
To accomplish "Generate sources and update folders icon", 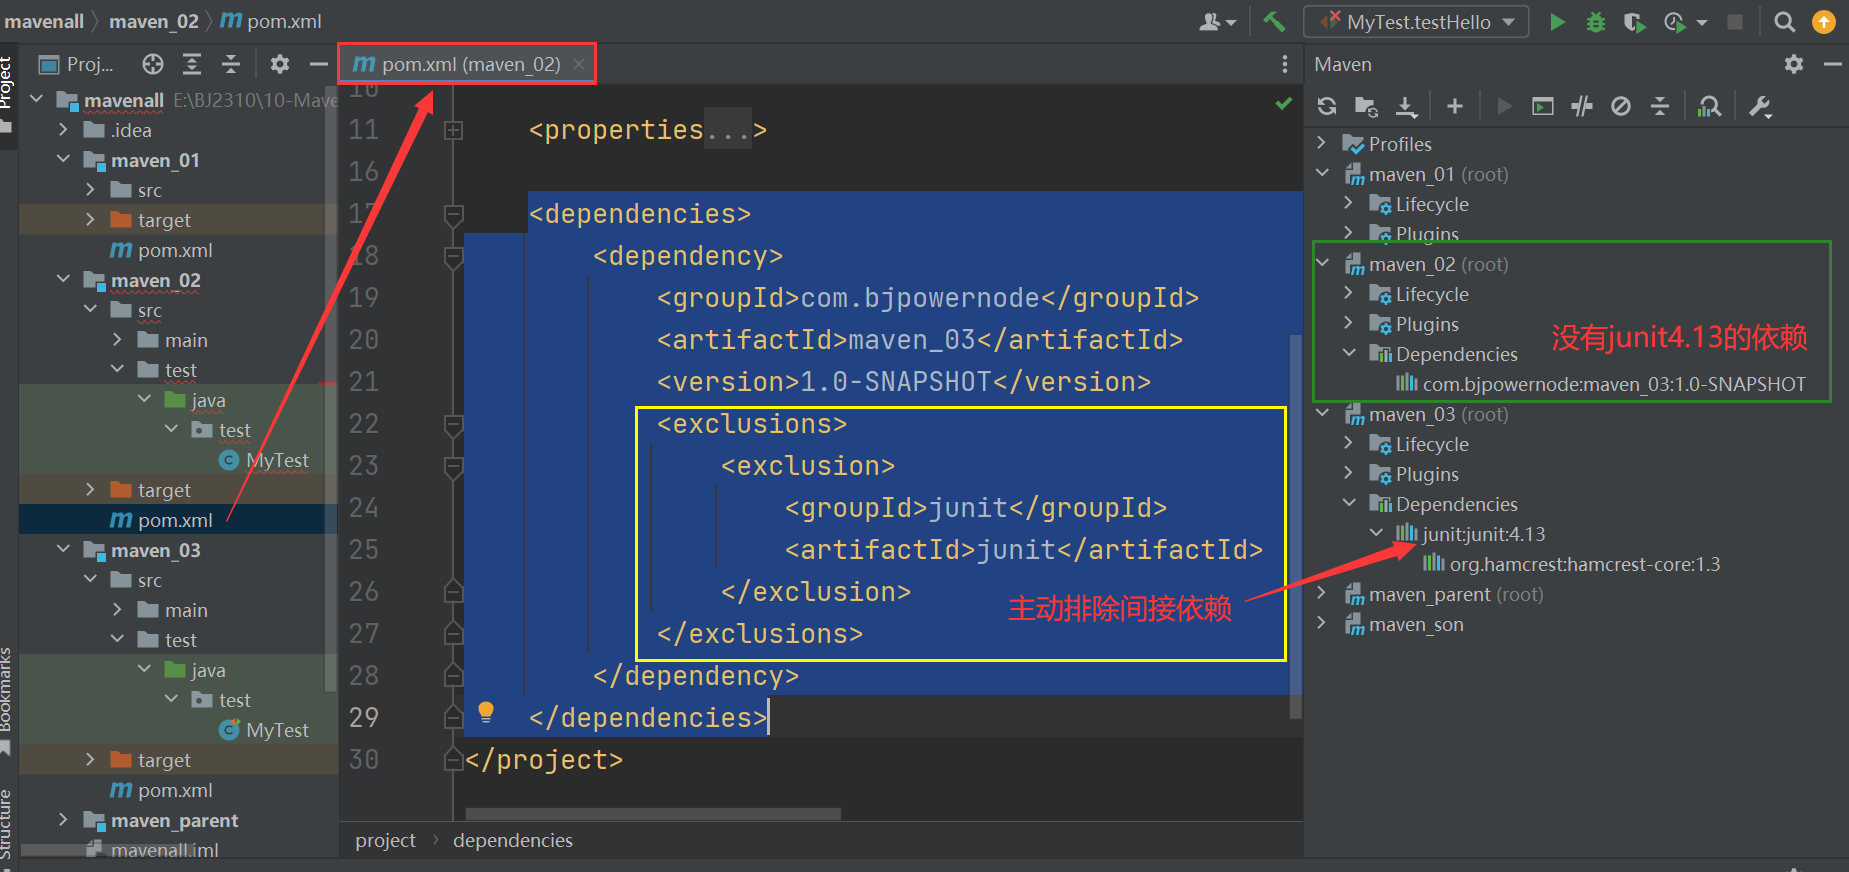I will pos(1366,106).
